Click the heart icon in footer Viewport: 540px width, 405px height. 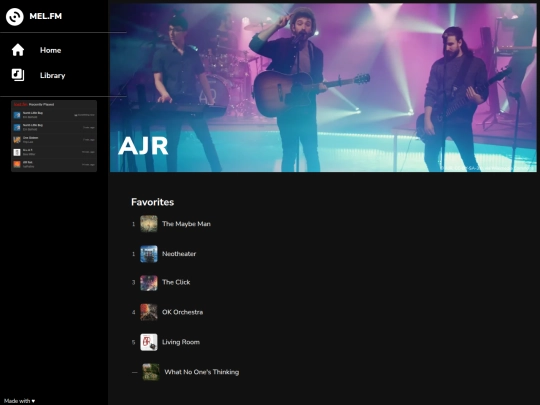pyautogui.click(x=33, y=401)
